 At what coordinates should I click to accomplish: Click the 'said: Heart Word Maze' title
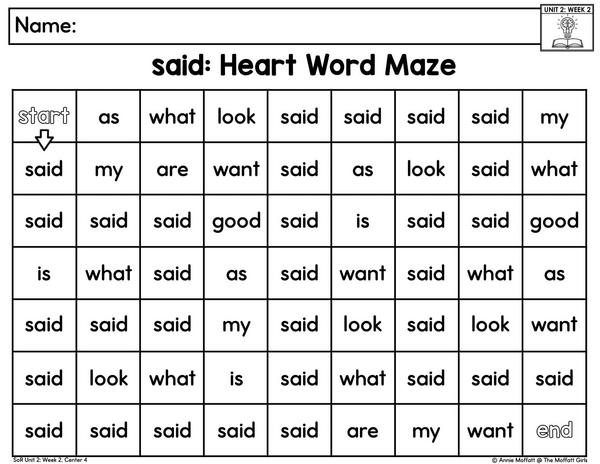303,65
